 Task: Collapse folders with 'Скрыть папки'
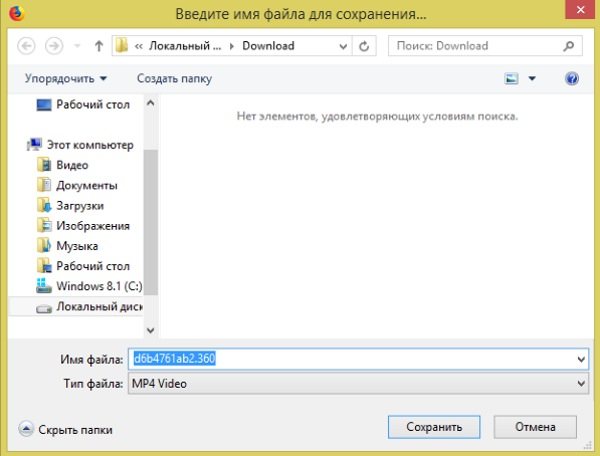(65, 430)
